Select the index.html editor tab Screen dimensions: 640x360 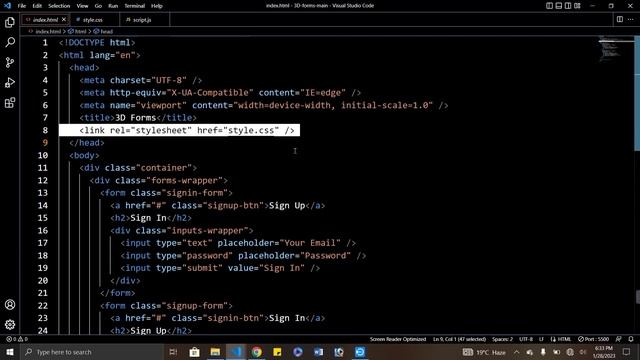(45, 20)
